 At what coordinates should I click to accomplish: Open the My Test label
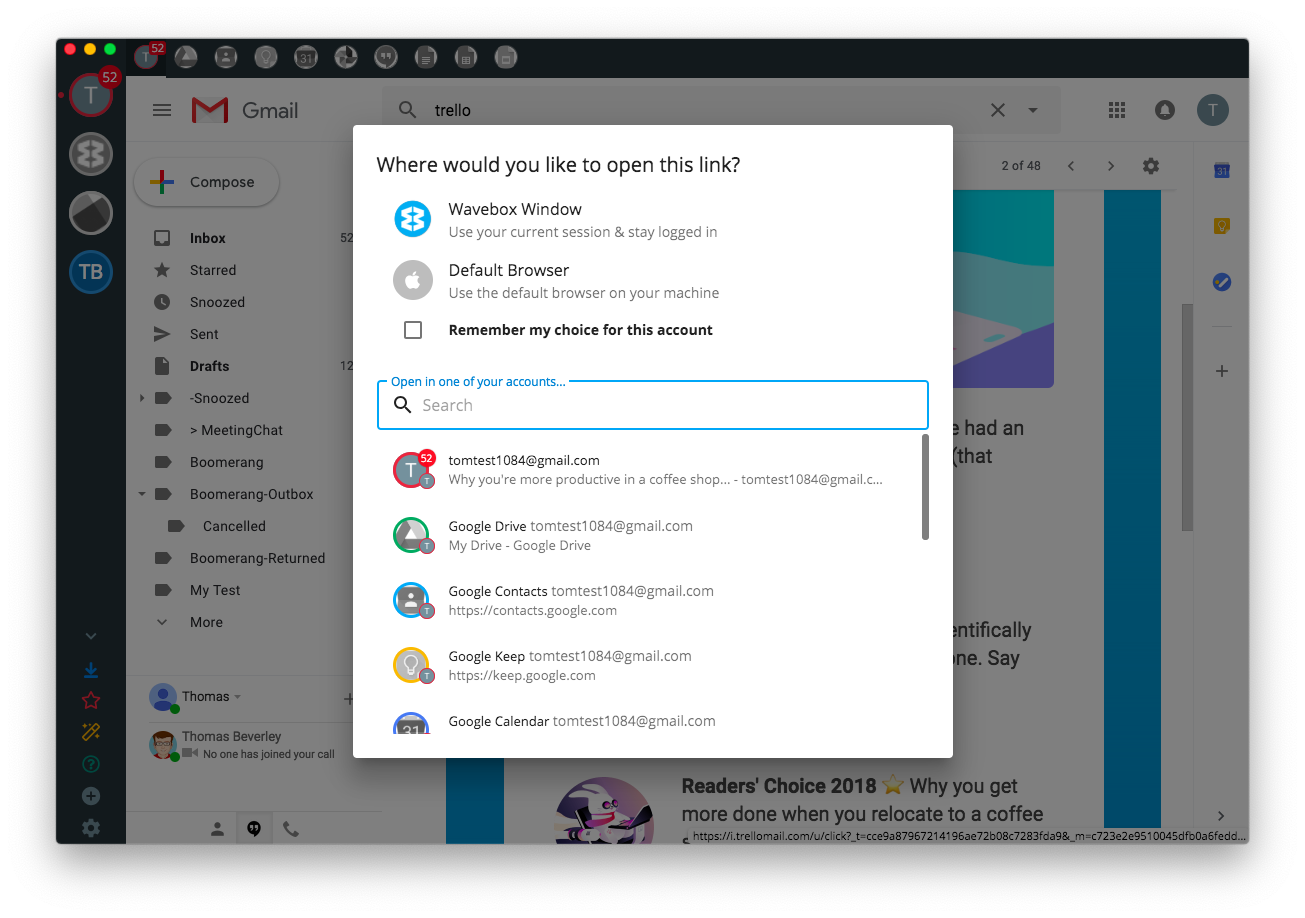215,590
